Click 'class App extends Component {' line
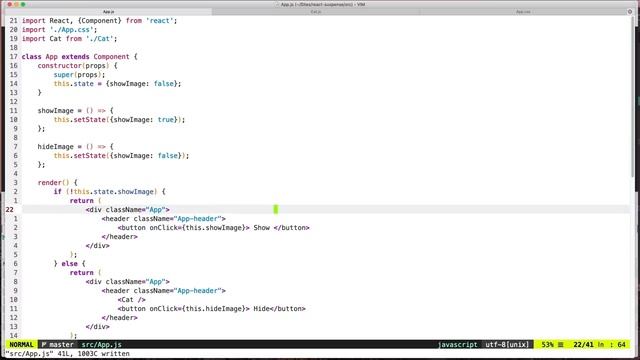The image size is (640, 360). coord(80,56)
